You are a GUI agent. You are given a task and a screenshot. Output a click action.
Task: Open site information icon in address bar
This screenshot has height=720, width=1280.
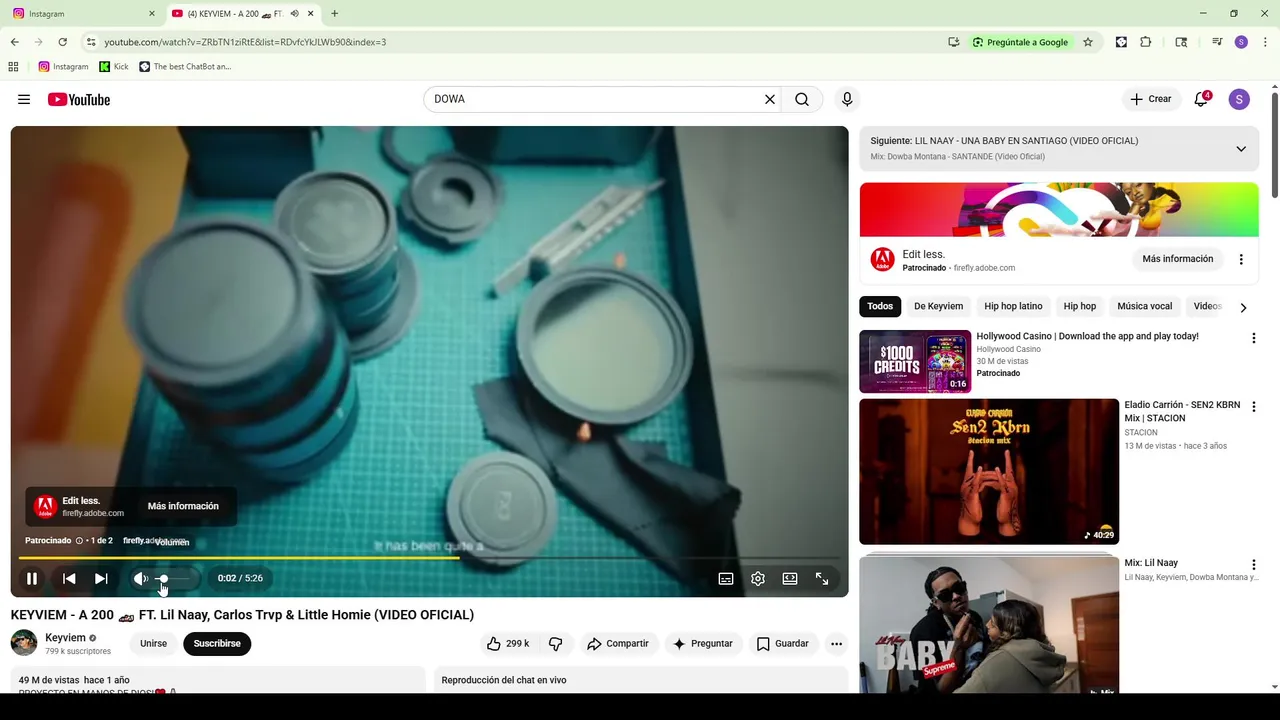pyautogui.click(x=91, y=42)
